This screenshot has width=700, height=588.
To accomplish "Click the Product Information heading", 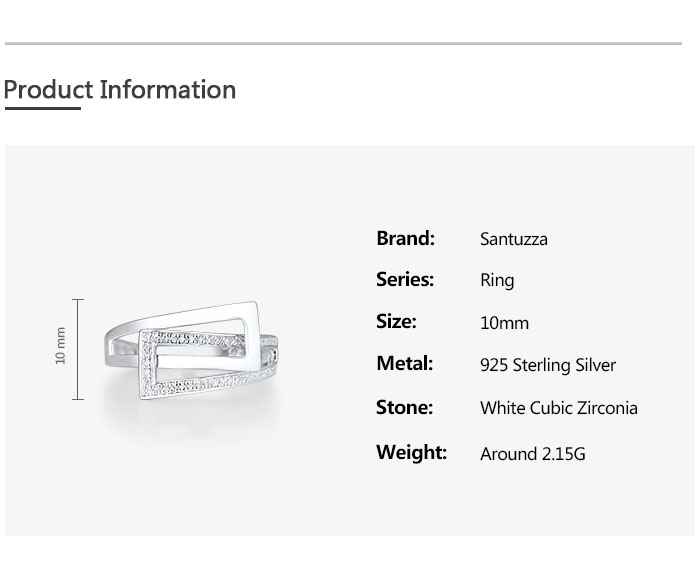I will pos(120,89).
